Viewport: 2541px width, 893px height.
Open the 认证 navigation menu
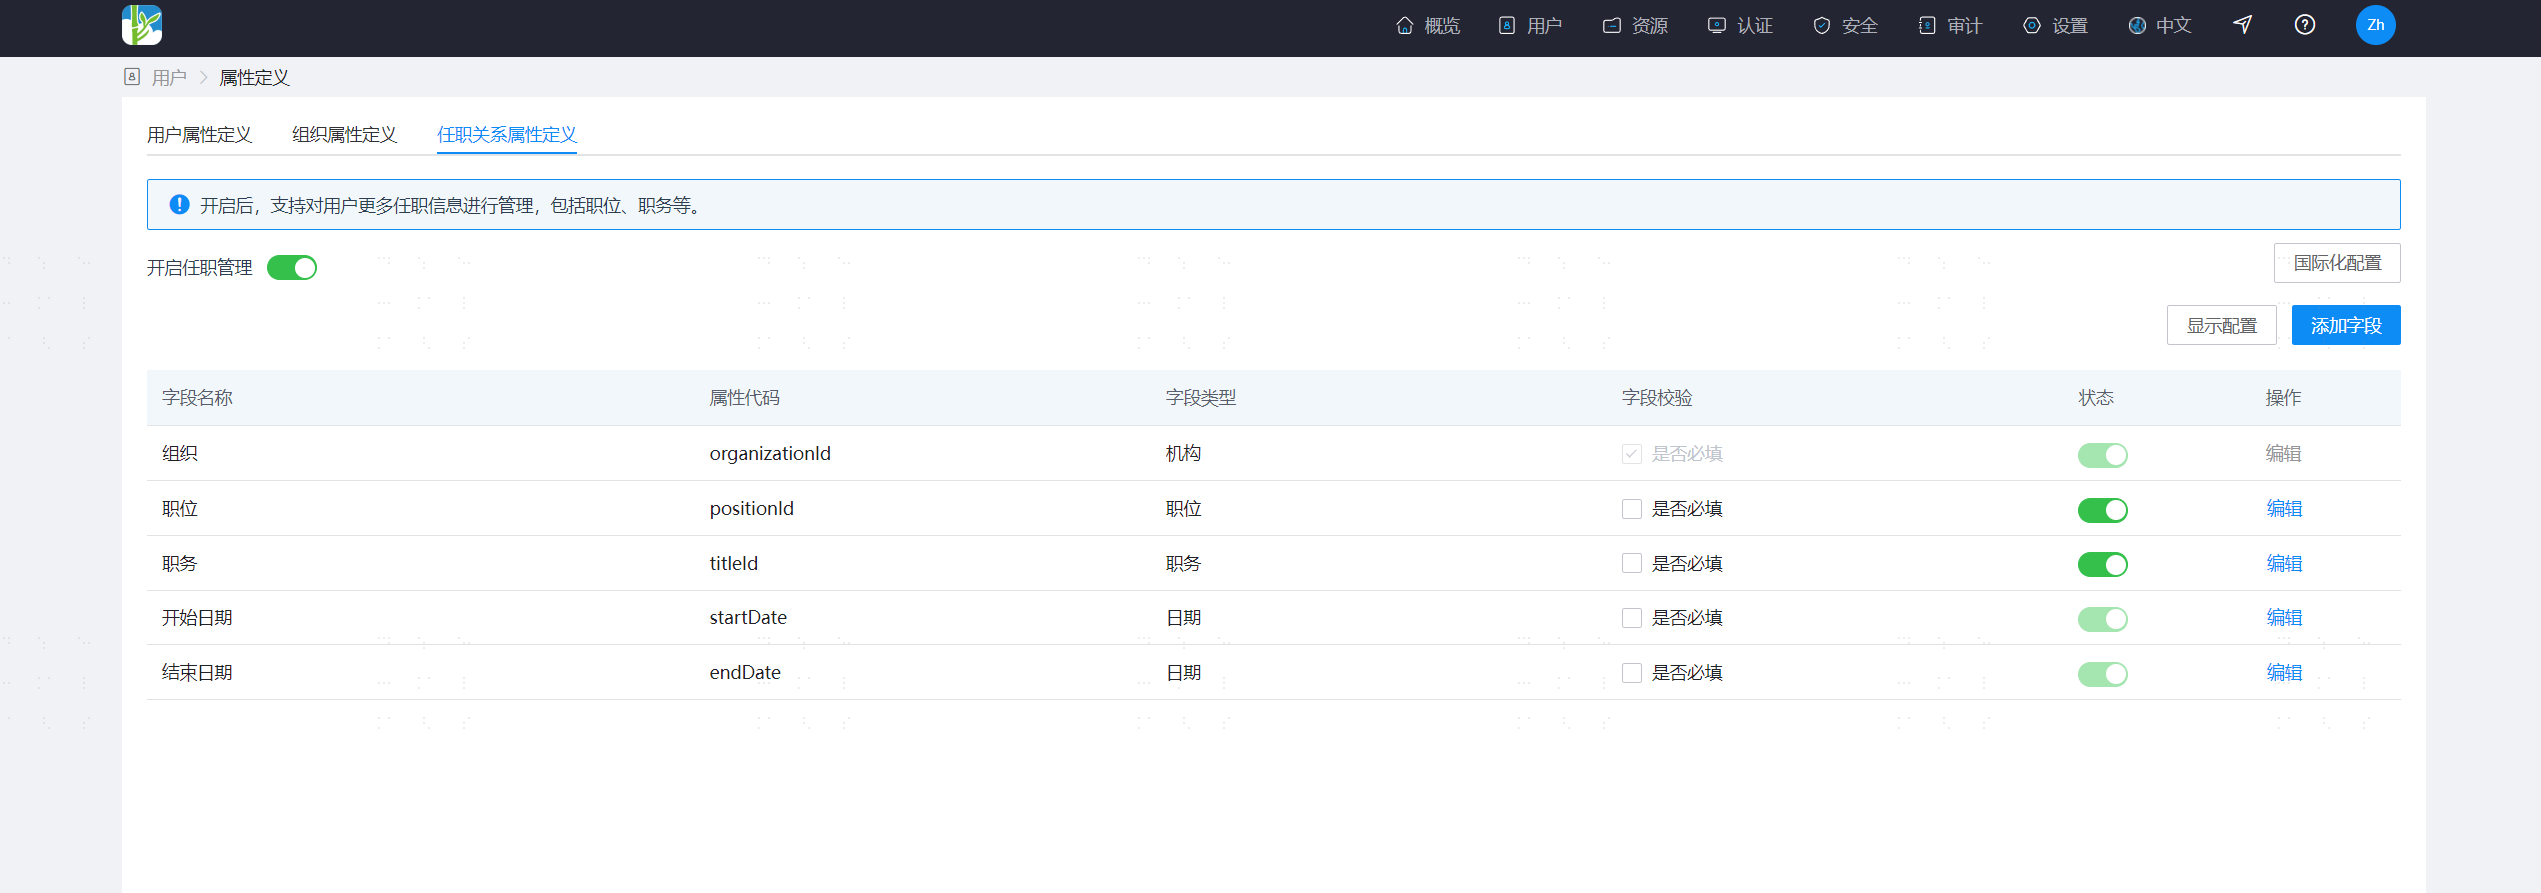(1741, 26)
